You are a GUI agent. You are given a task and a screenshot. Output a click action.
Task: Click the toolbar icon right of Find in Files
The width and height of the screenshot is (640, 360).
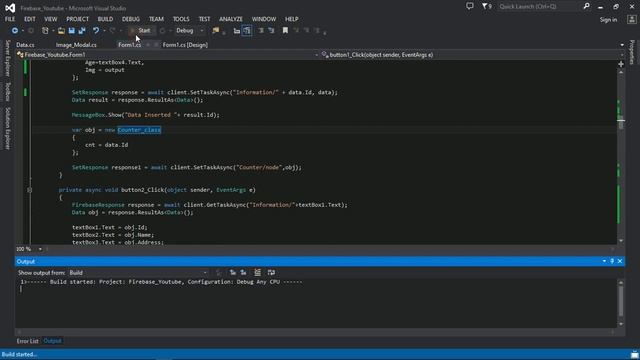236,31
